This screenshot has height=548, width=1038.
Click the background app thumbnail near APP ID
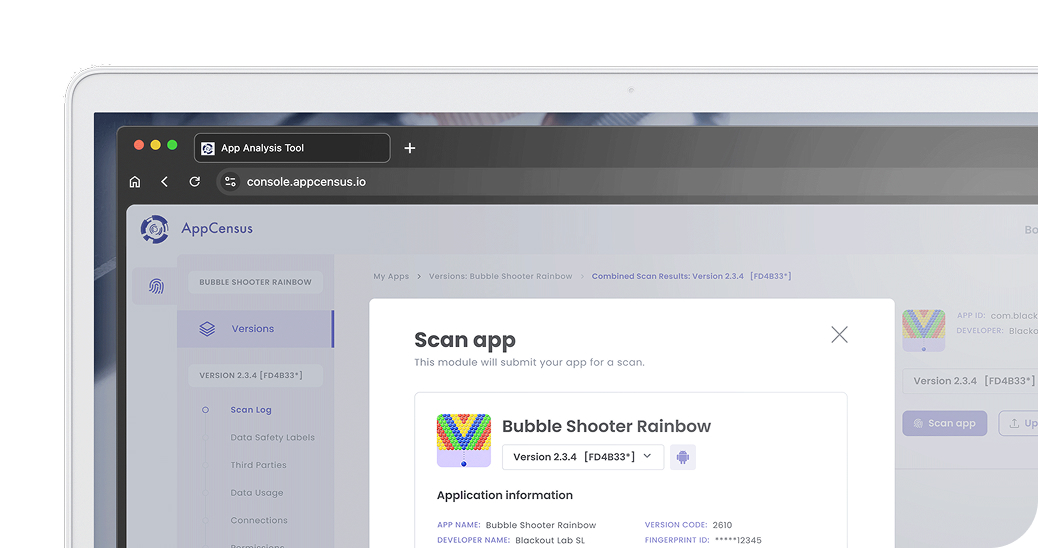point(923,330)
